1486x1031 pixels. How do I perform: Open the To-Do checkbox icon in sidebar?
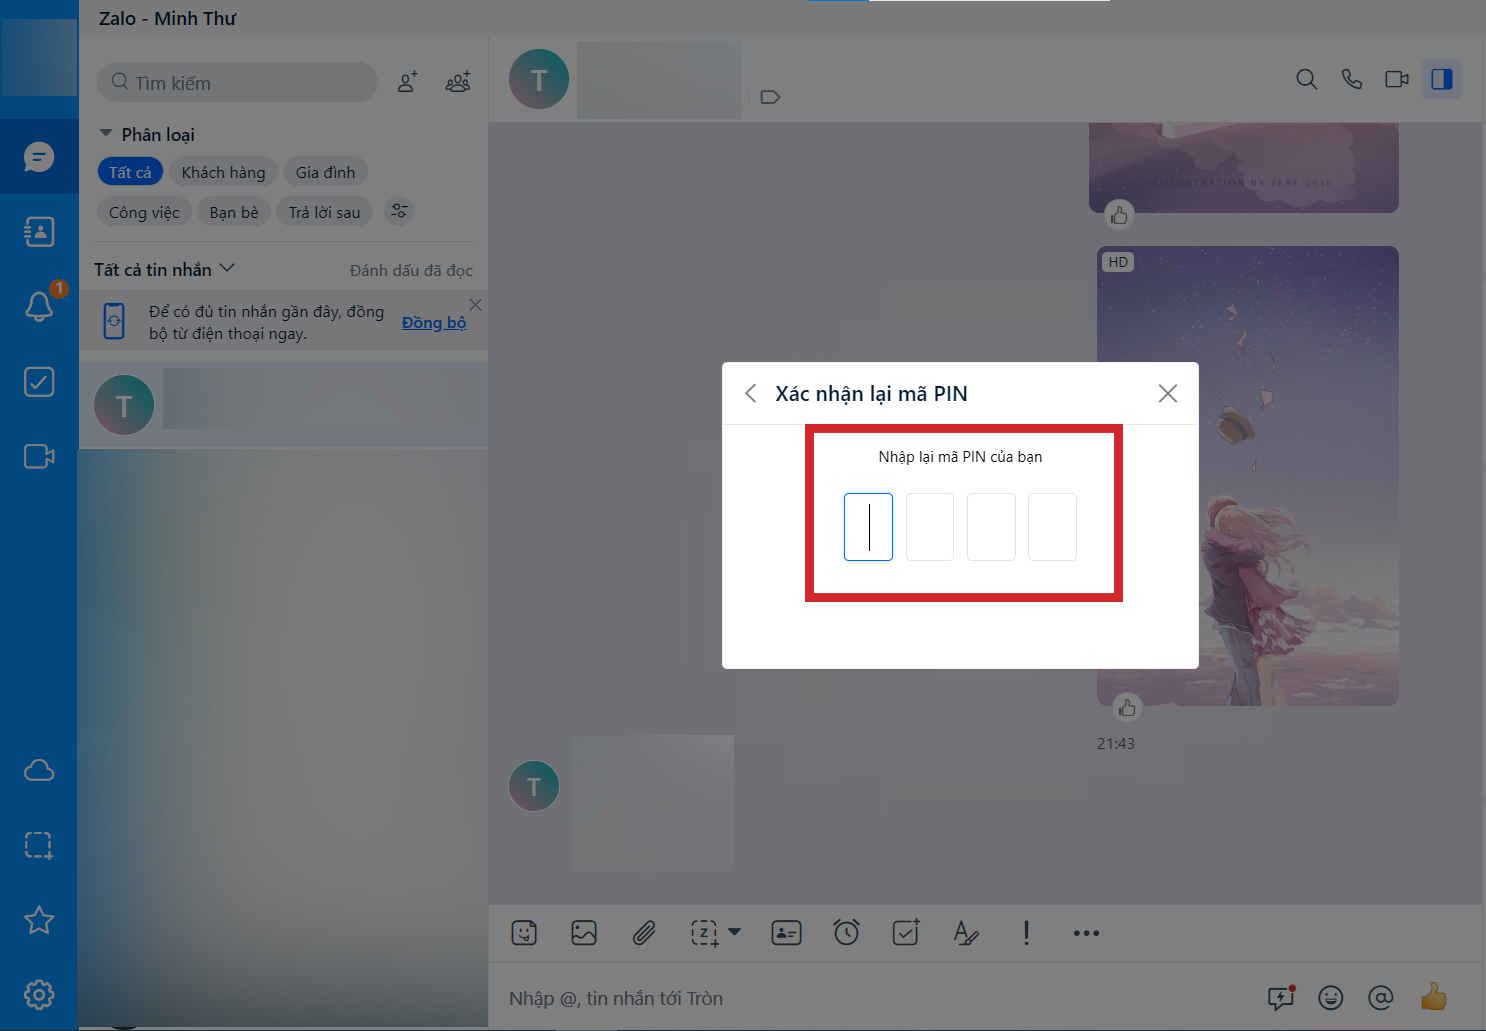pos(39,382)
